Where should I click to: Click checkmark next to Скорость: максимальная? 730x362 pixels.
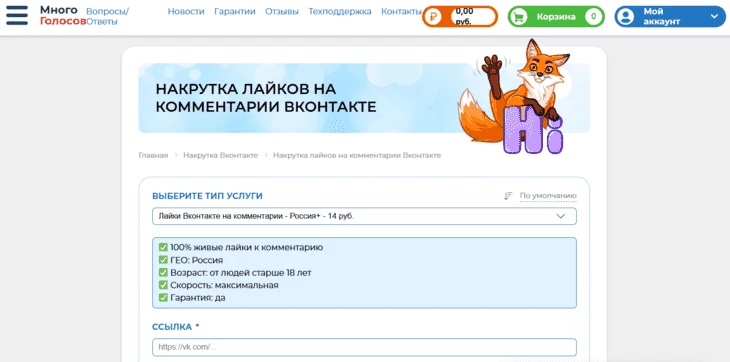tap(163, 285)
